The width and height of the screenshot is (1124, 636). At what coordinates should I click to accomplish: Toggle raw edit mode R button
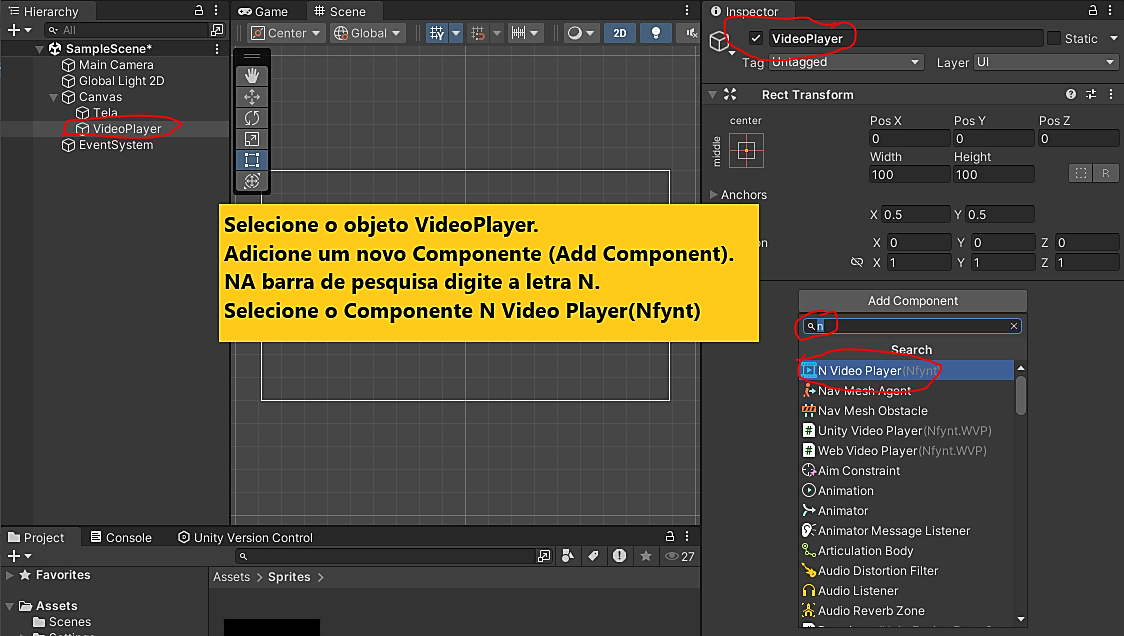point(1106,174)
